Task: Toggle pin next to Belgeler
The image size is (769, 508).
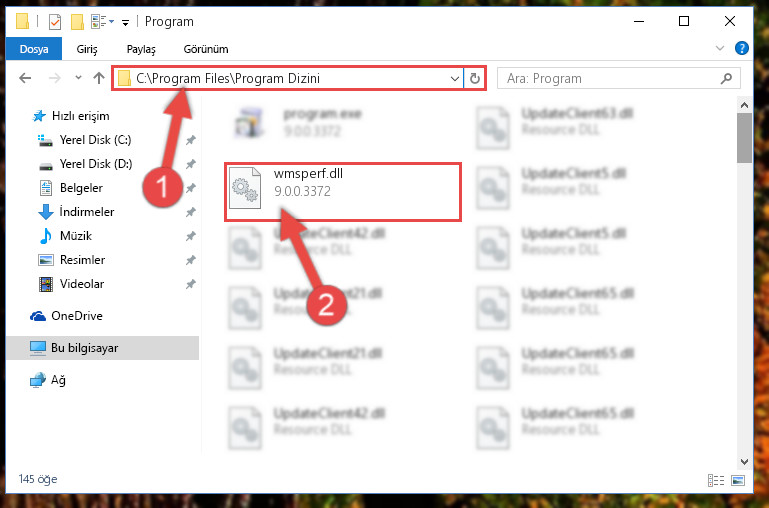Action: (x=191, y=188)
